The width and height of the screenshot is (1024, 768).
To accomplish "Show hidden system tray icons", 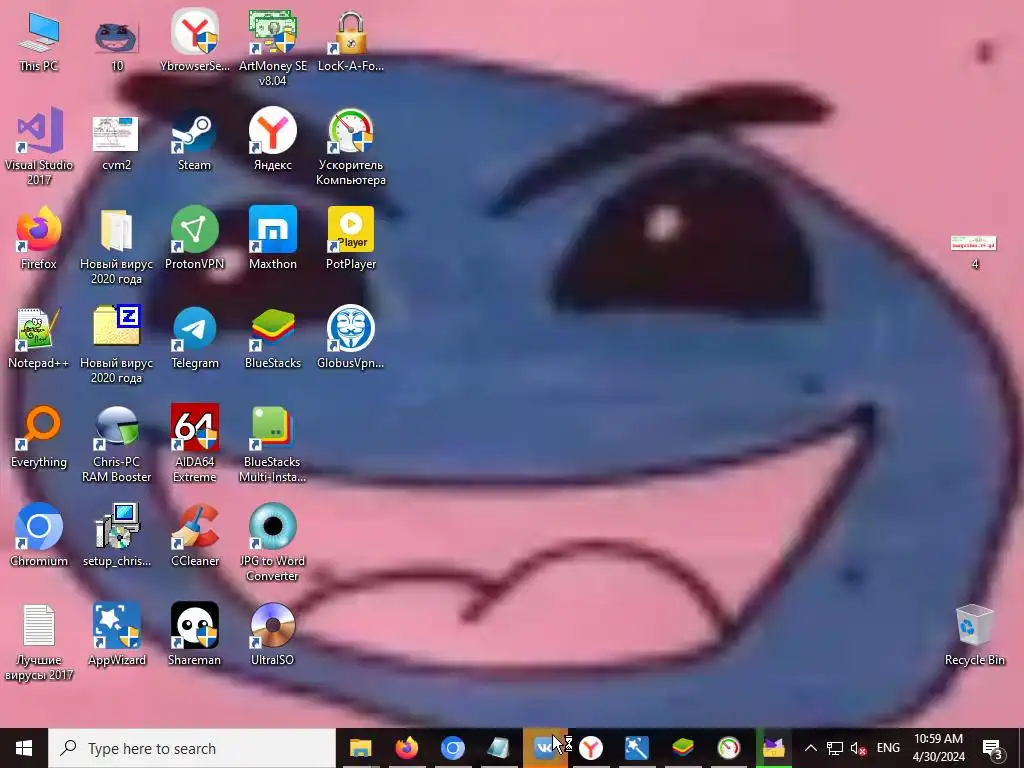I will (810, 748).
